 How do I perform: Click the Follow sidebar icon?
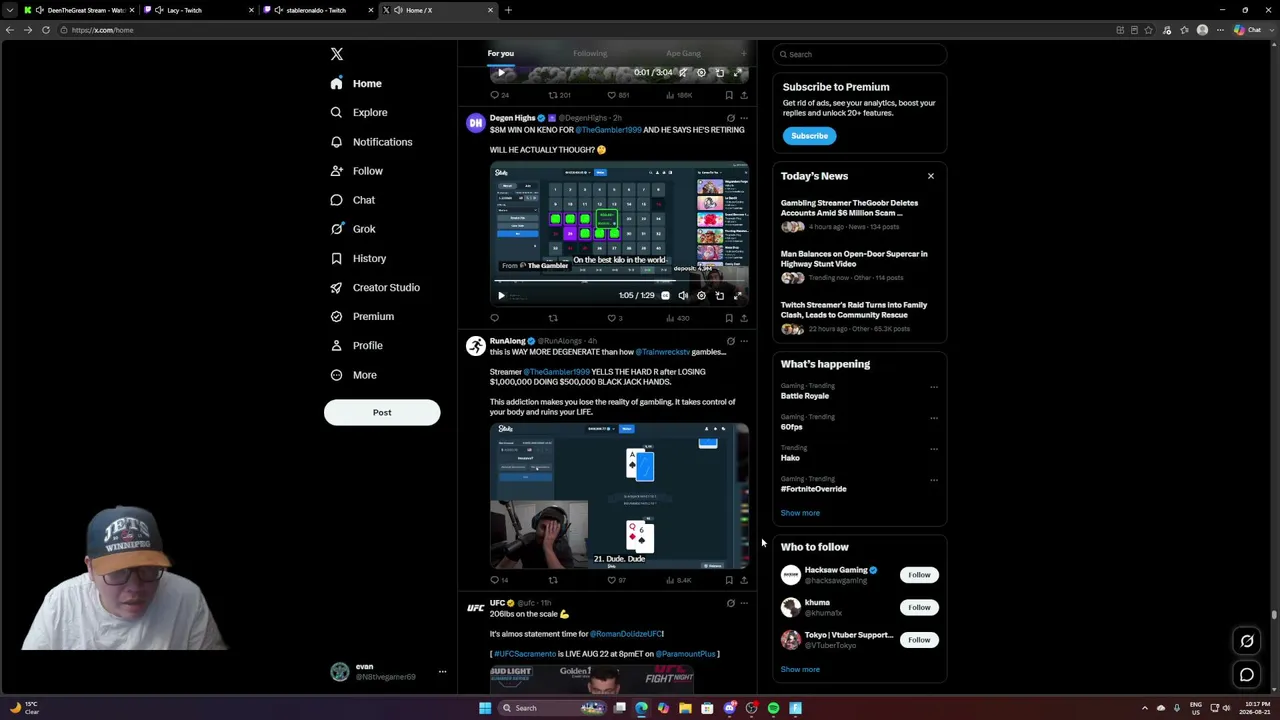tap(336, 171)
